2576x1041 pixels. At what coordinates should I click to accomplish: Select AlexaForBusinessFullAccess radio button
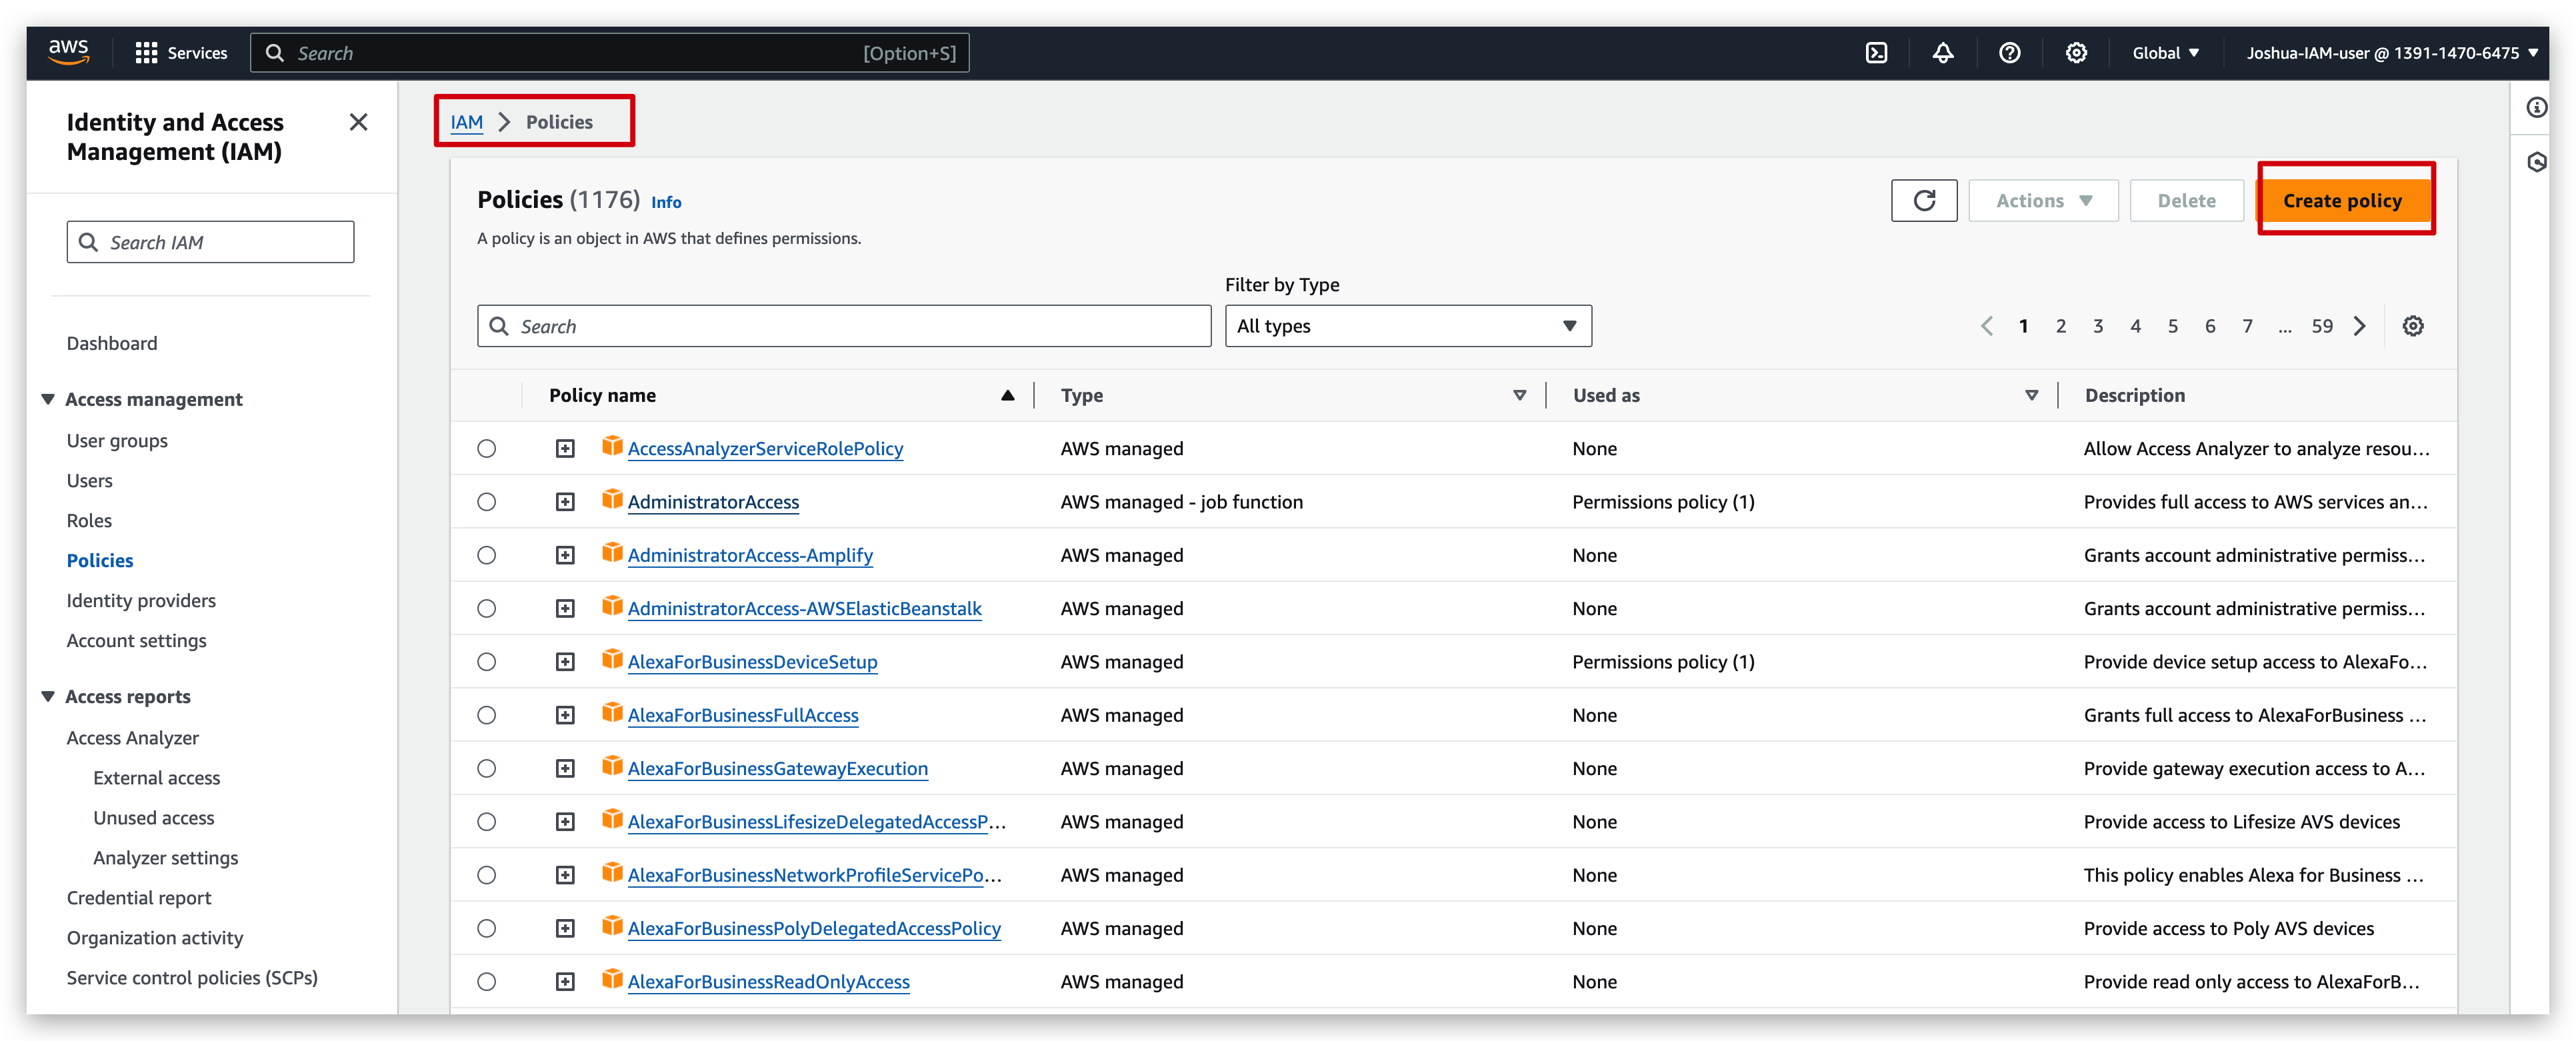pyautogui.click(x=487, y=715)
